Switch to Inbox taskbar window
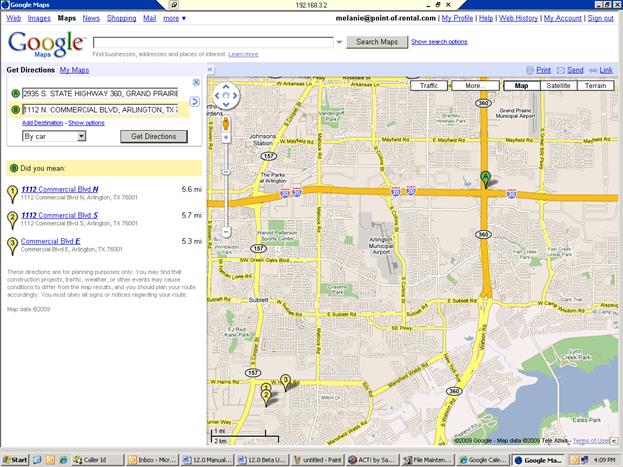 (153, 460)
